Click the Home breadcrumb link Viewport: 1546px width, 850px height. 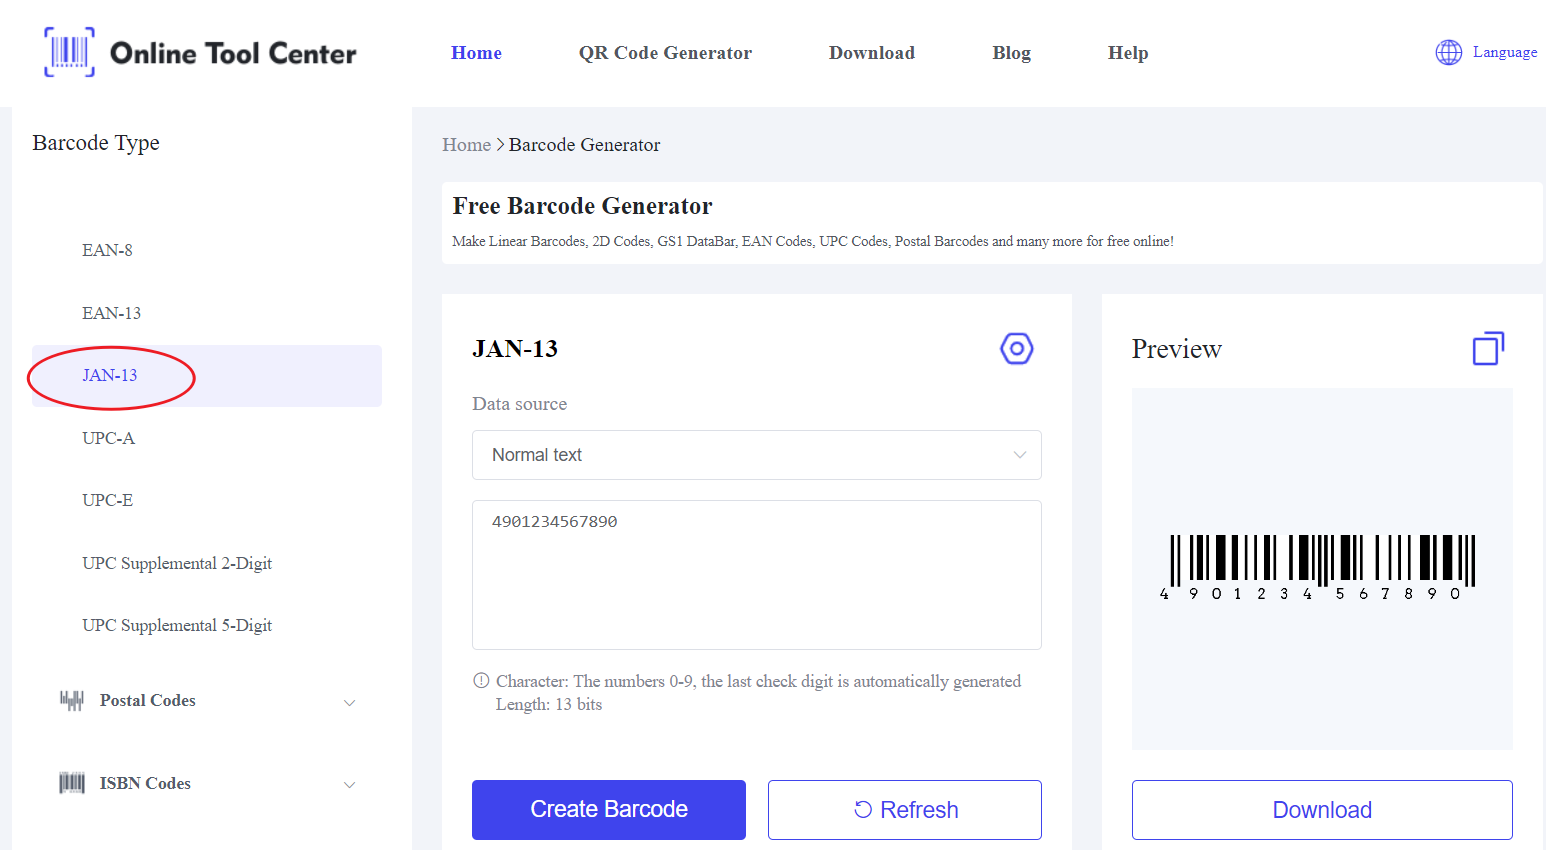466,145
